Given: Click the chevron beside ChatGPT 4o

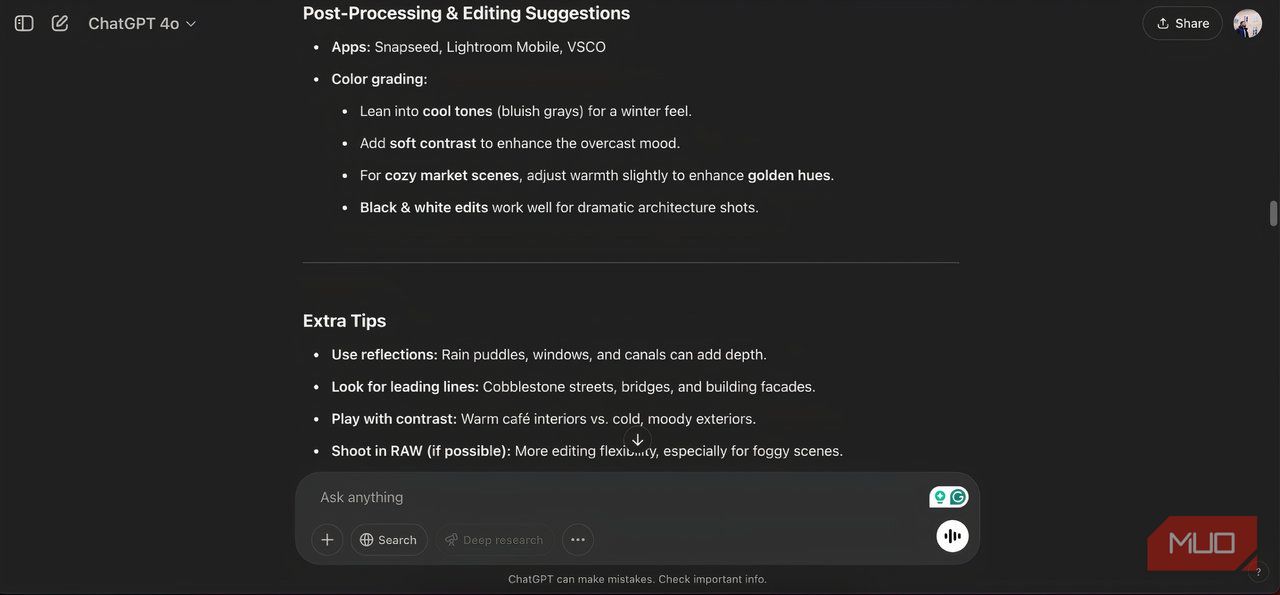Looking at the screenshot, I should coord(191,24).
